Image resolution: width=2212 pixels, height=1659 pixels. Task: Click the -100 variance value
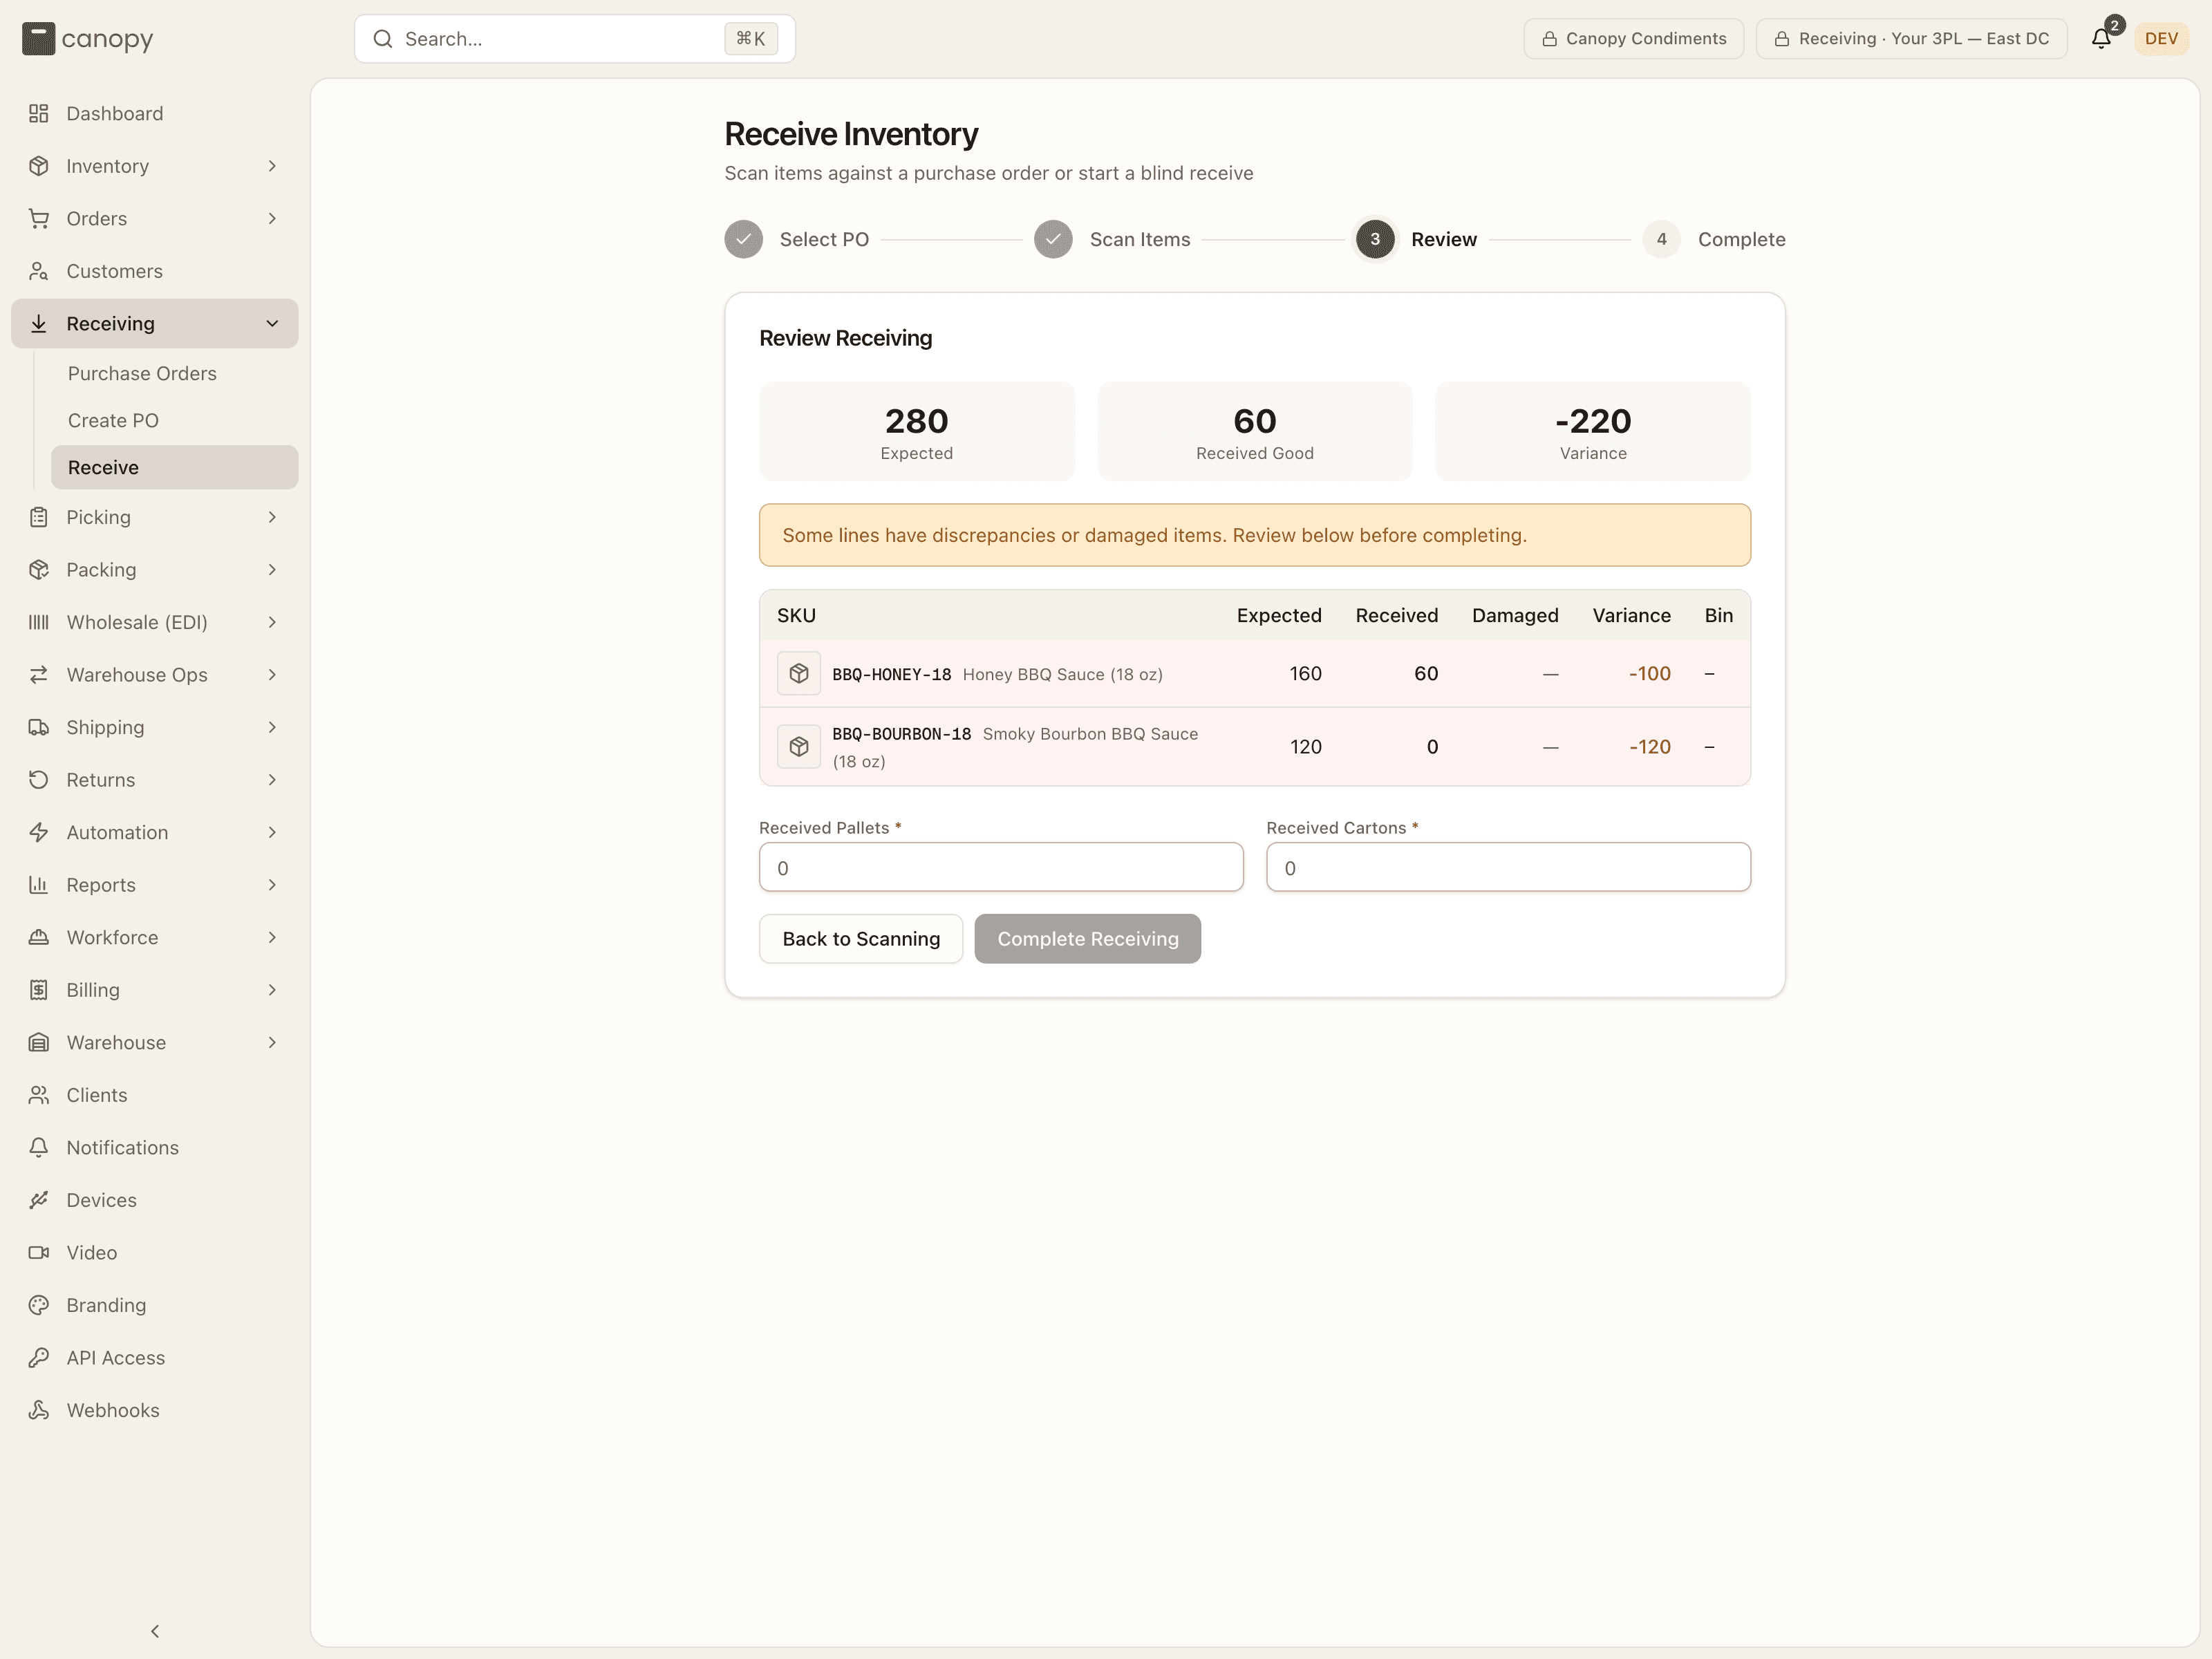click(1649, 673)
